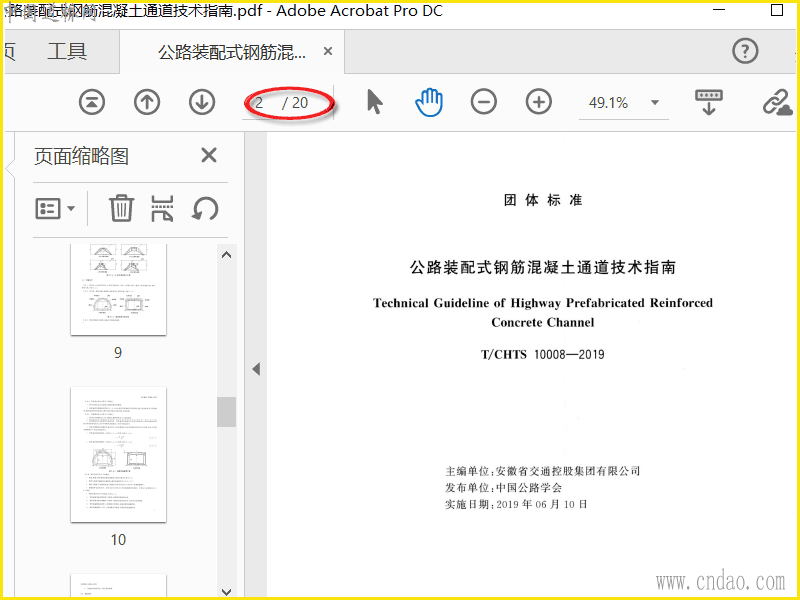Delete selected pages with trash icon
The image size is (800, 600).
coord(121,208)
